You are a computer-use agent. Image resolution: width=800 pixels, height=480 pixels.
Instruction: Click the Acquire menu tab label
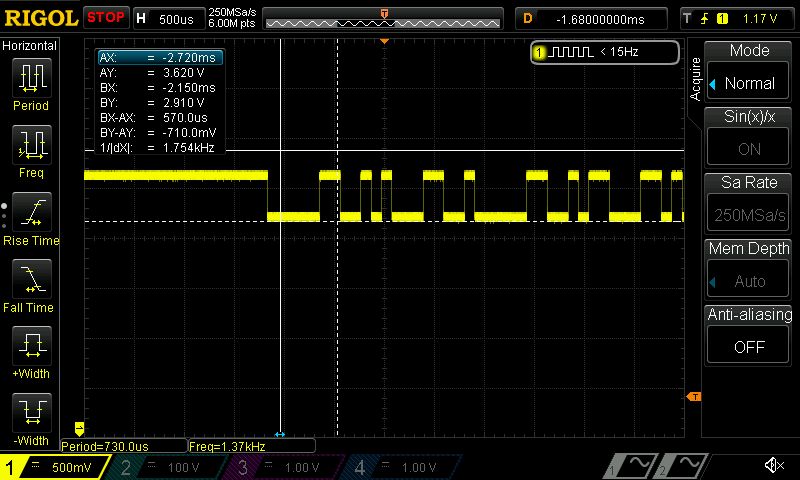coord(694,79)
